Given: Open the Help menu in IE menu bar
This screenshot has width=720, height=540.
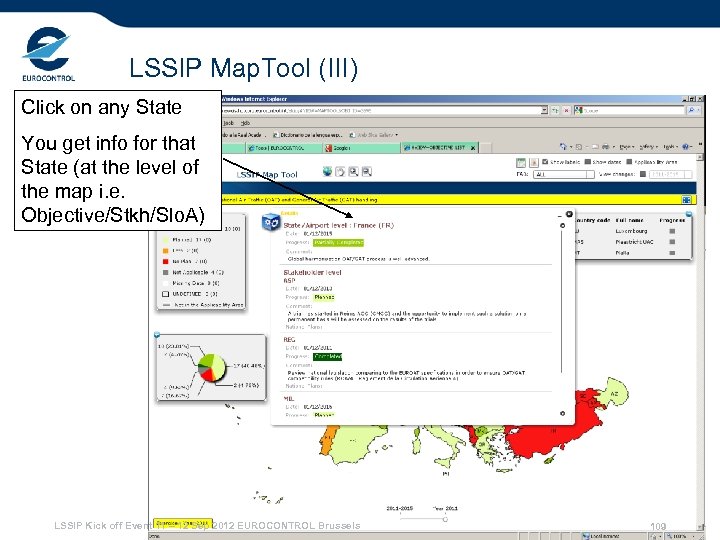Looking at the screenshot, I should pyautogui.click(x=246, y=123).
